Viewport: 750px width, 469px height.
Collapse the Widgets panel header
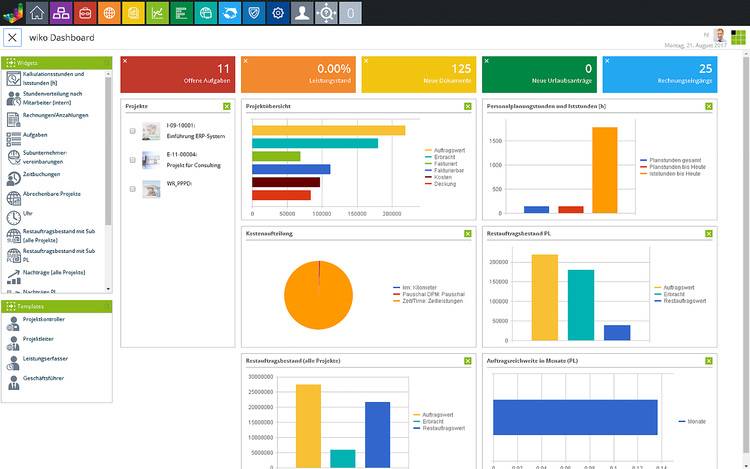click(56, 62)
